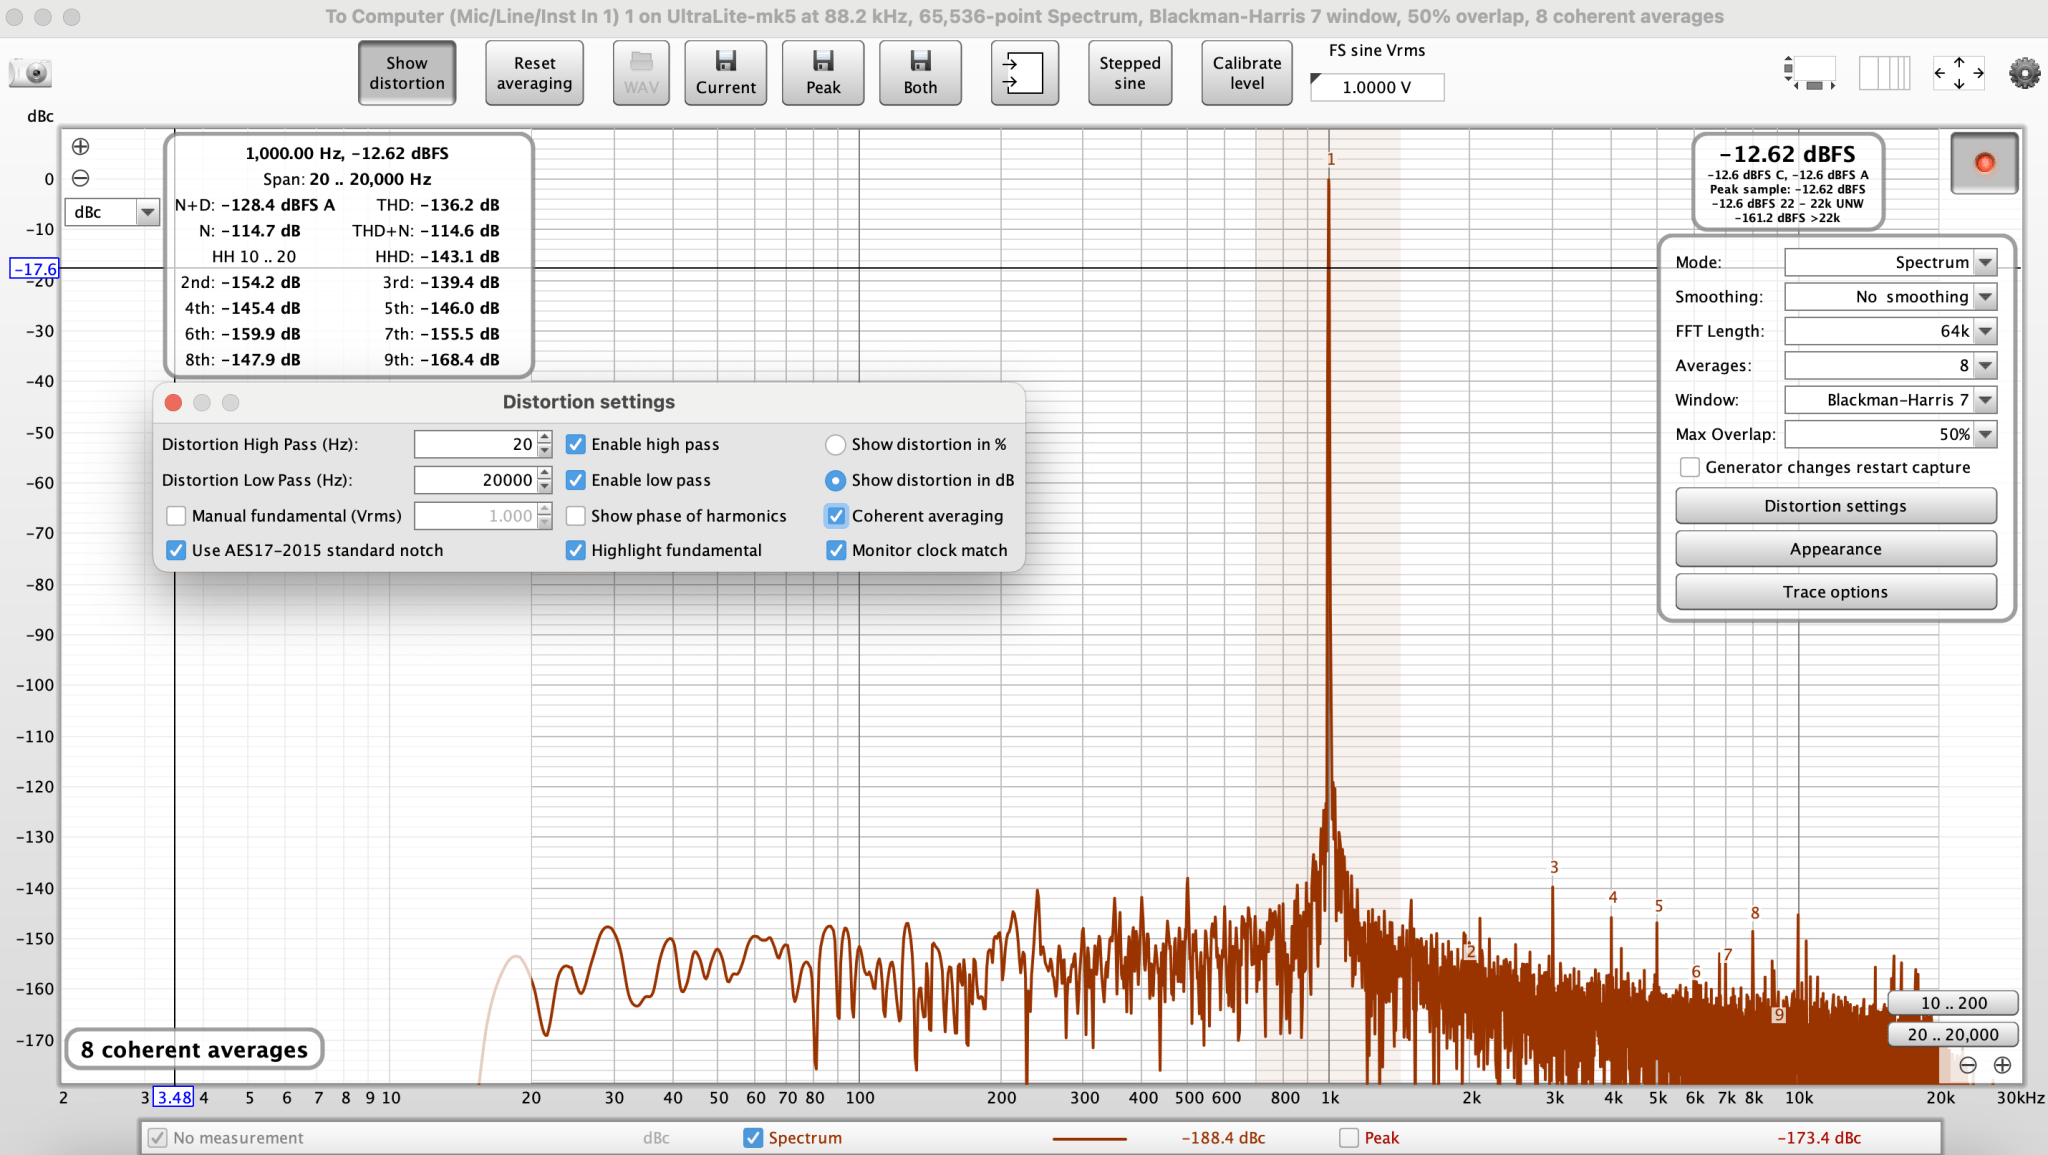Click Reset averaging

pyautogui.click(x=535, y=73)
